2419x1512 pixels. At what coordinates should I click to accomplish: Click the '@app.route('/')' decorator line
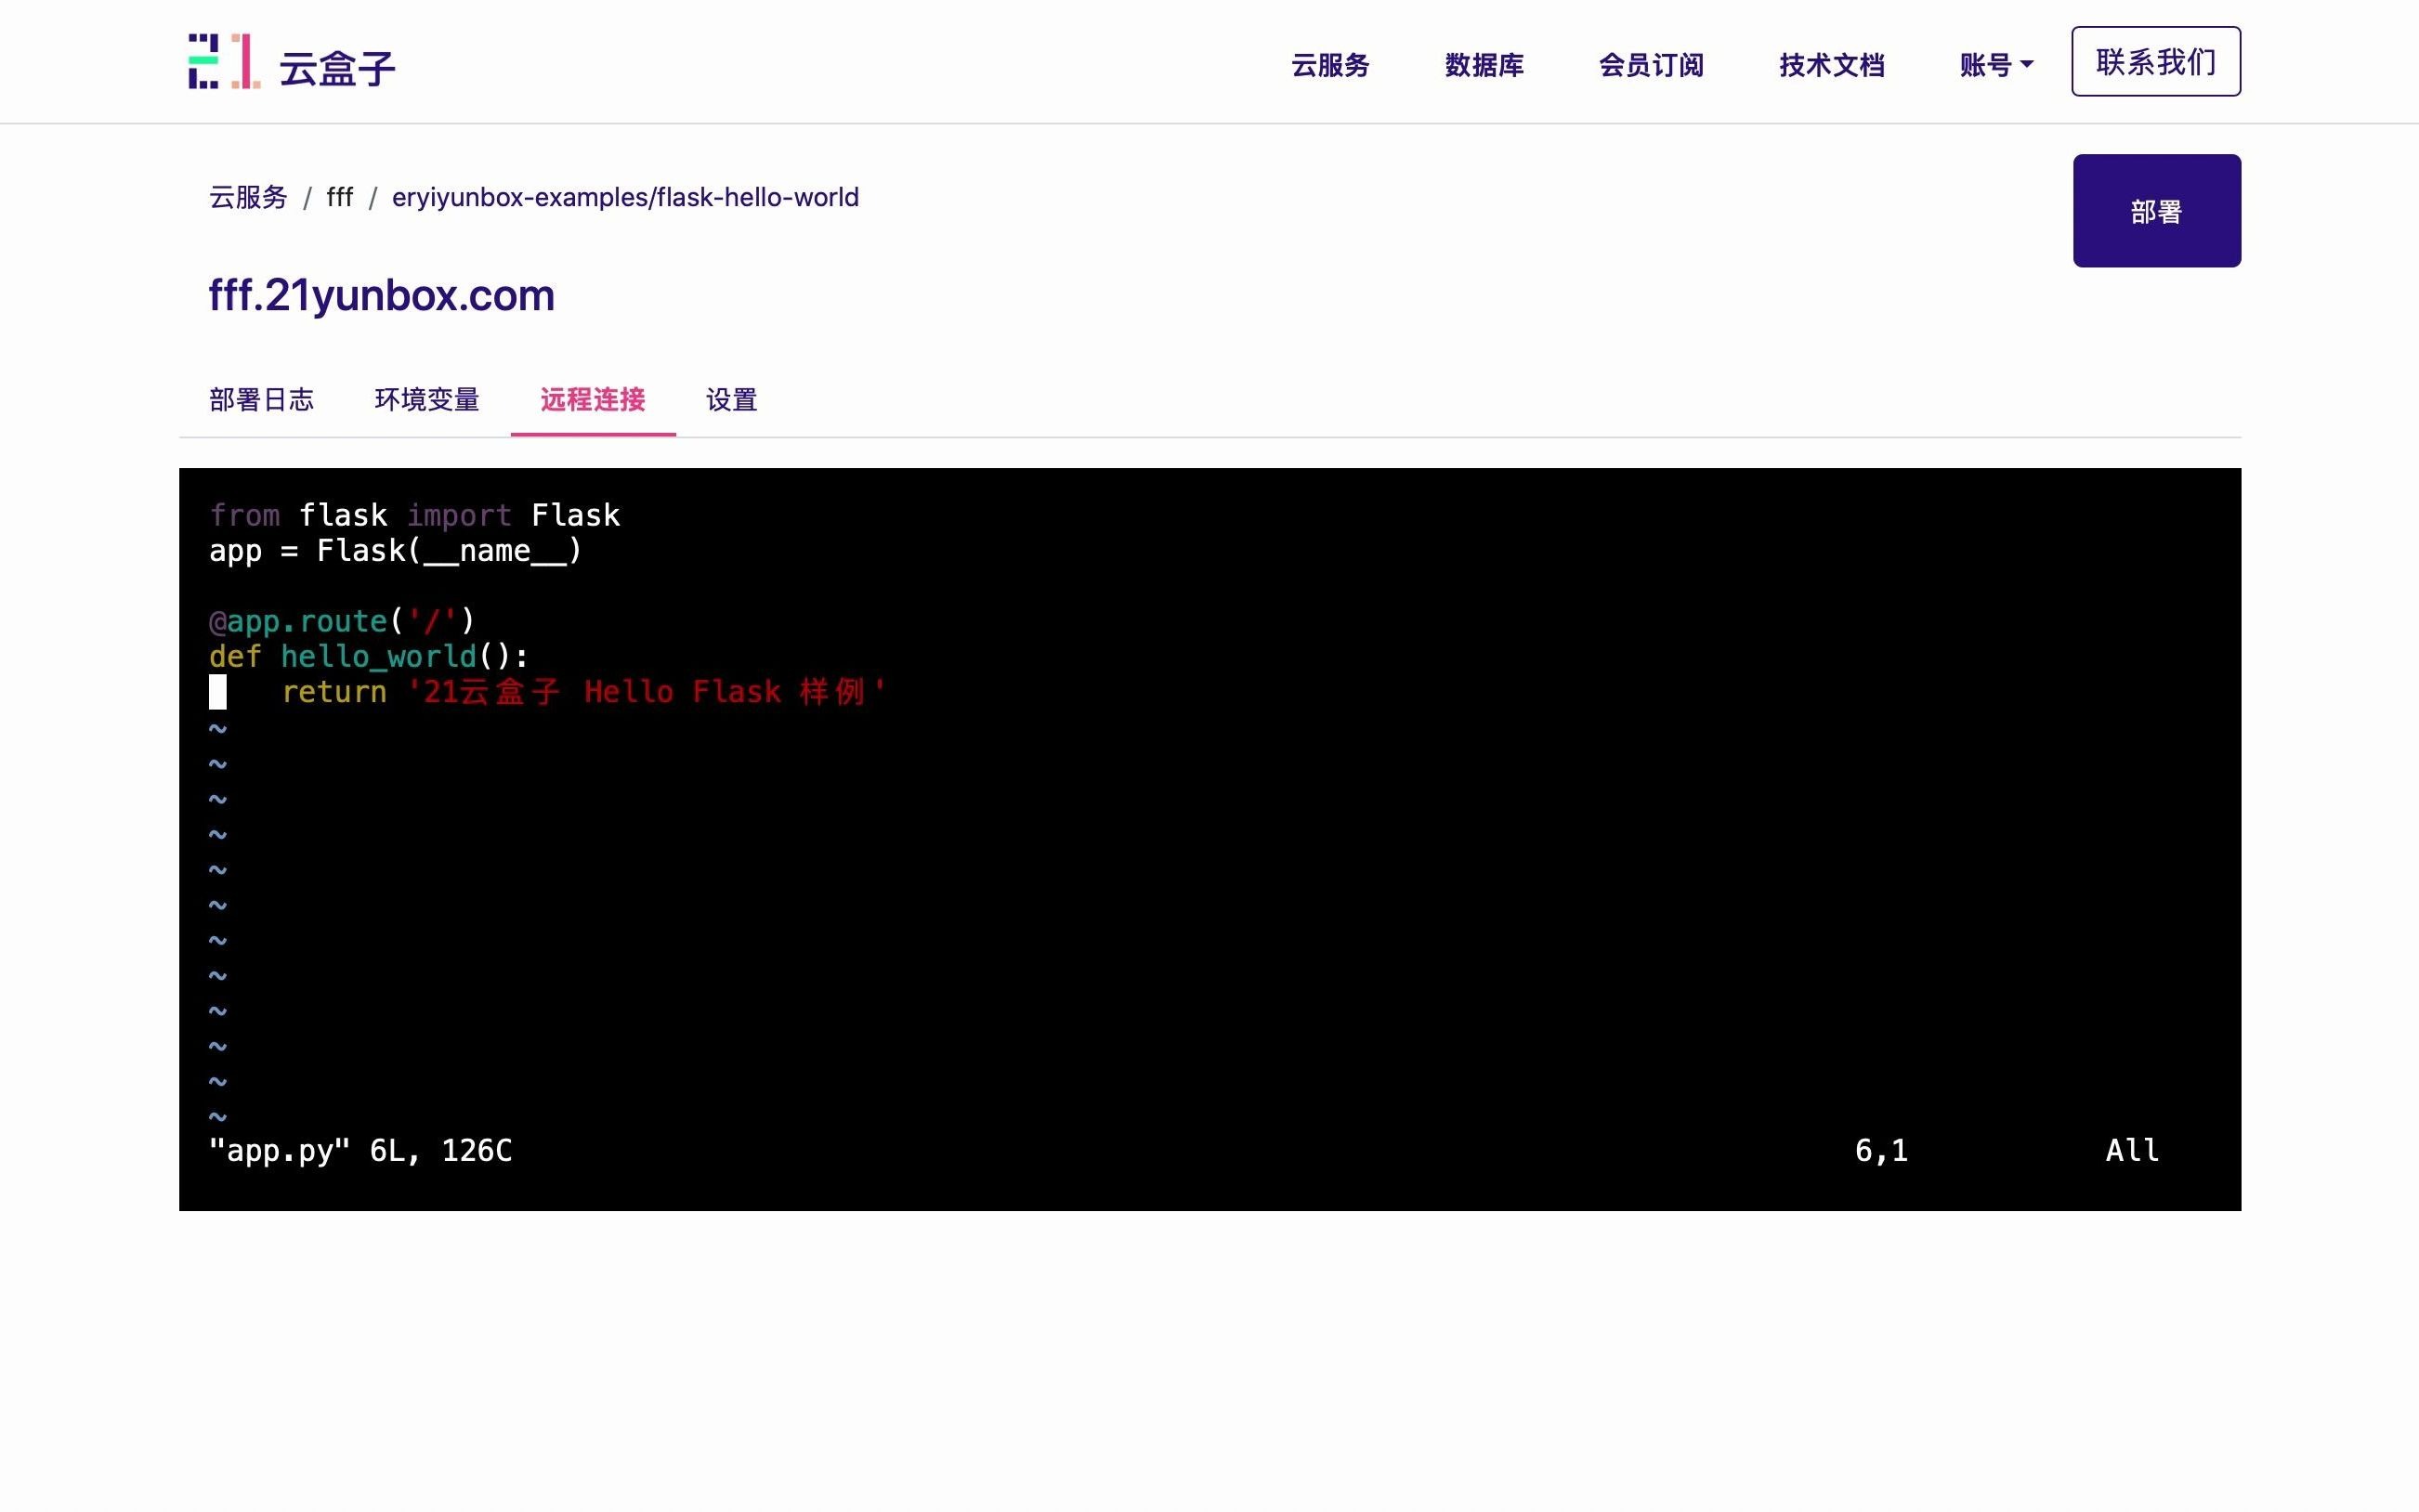pos(342,621)
